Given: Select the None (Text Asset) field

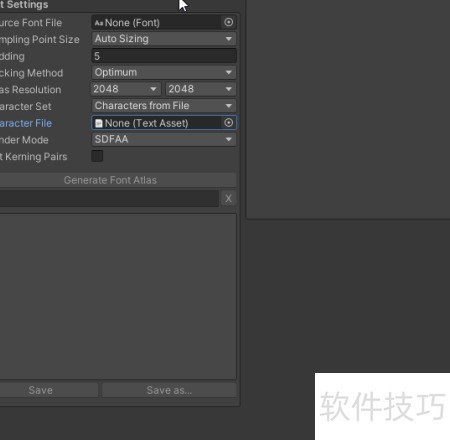Looking at the screenshot, I should (x=156, y=123).
